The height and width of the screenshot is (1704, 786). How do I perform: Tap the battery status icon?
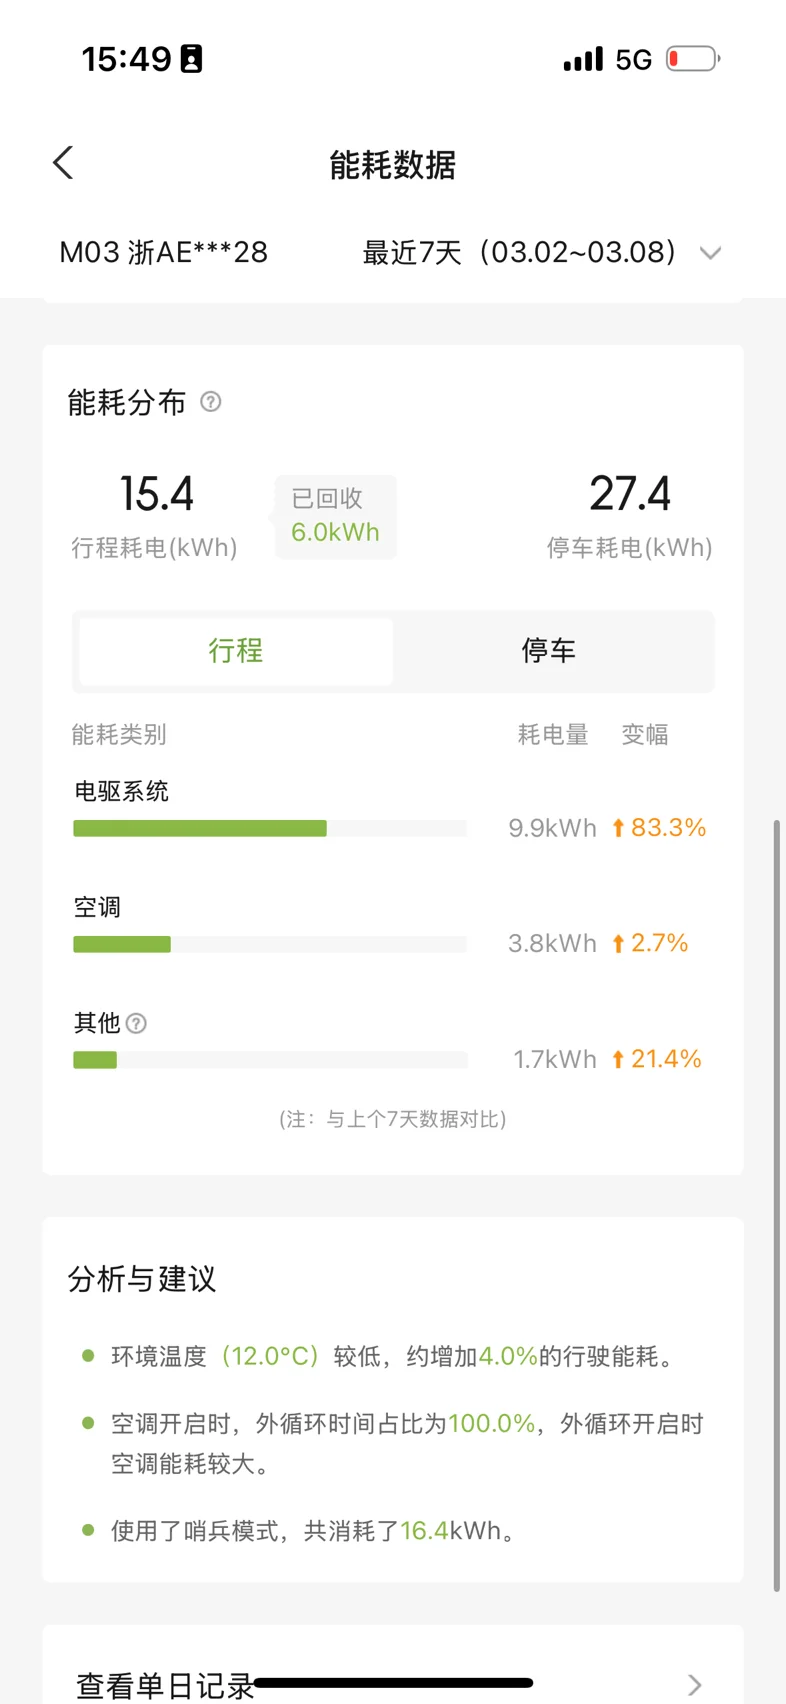pyautogui.click(x=692, y=59)
